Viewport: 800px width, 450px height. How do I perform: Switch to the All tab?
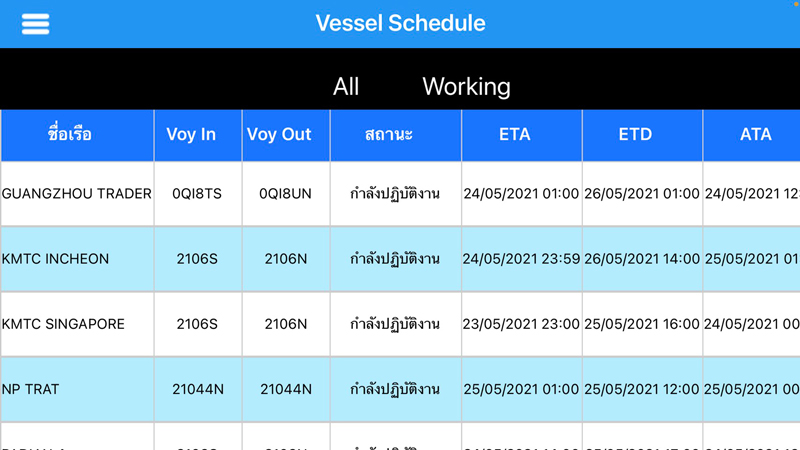click(346, 87)
